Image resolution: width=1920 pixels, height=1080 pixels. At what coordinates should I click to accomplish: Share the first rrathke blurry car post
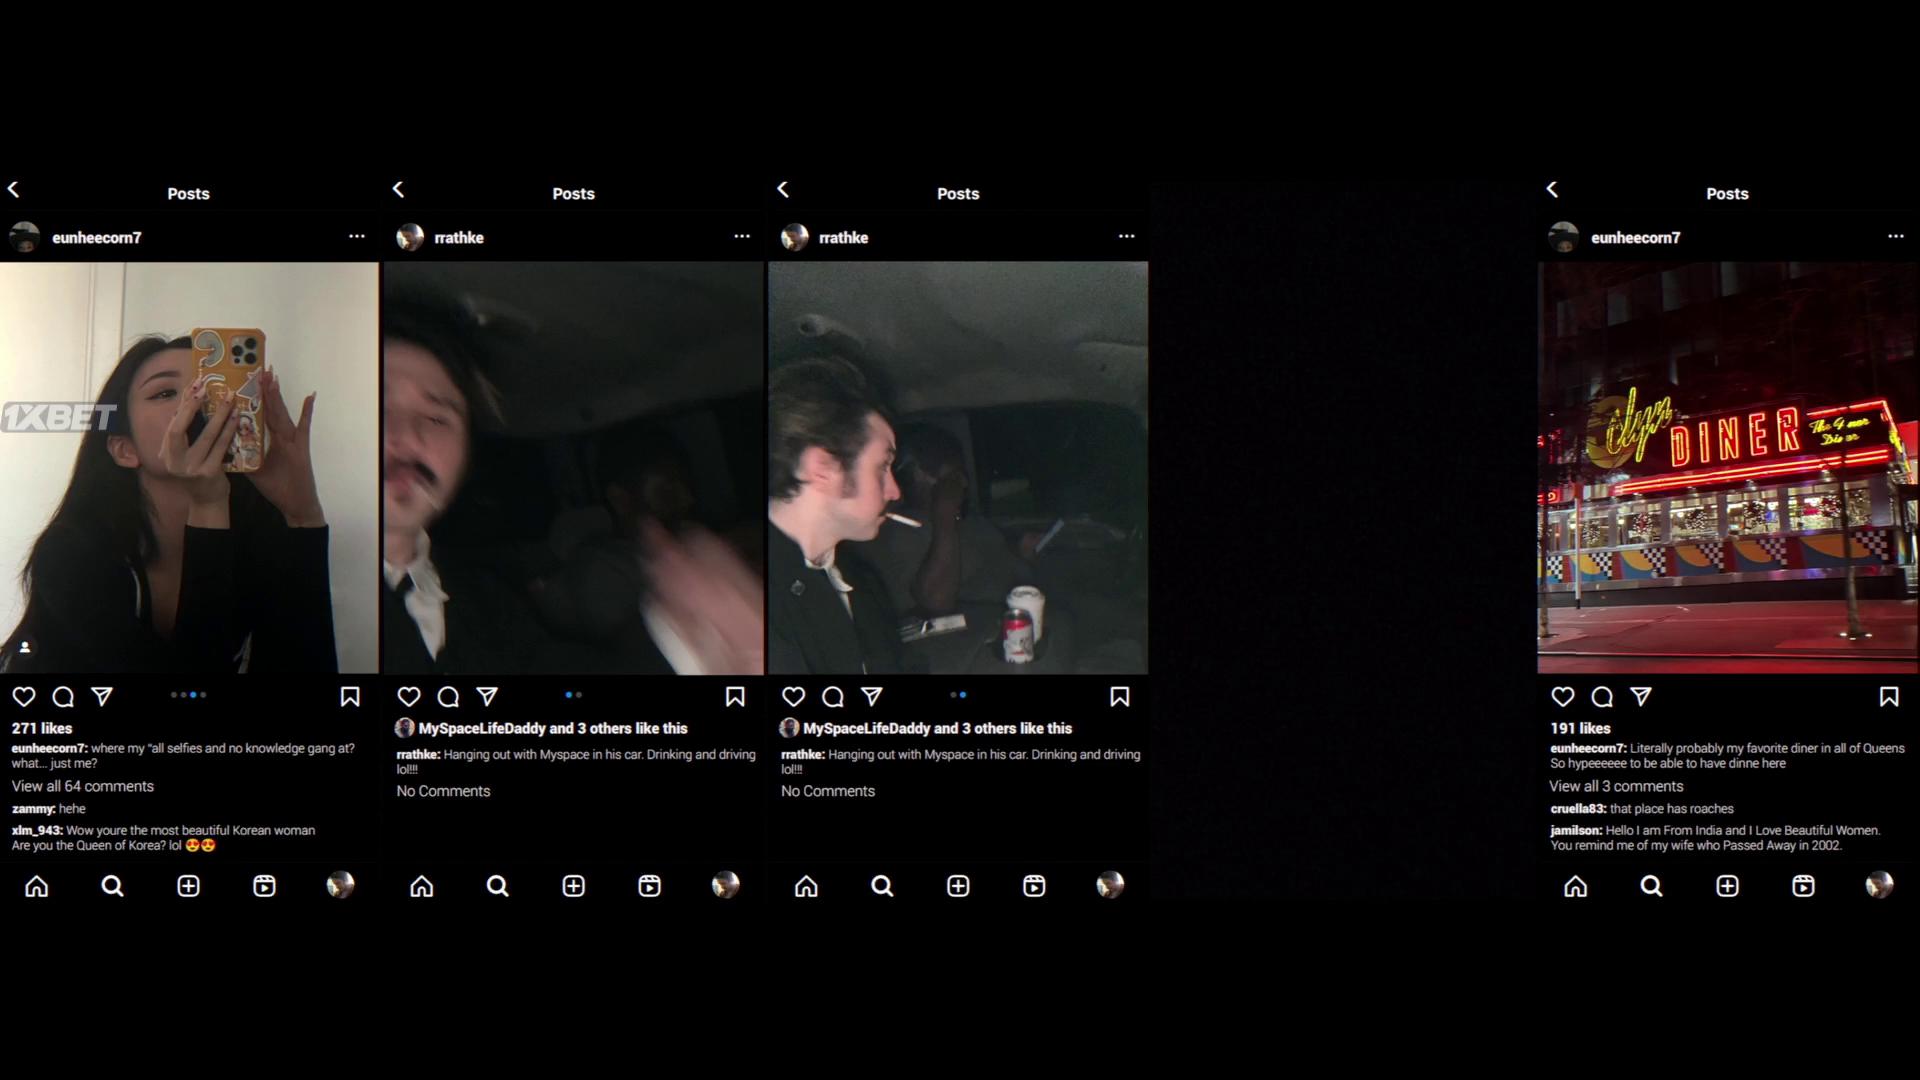pos(487,697)
